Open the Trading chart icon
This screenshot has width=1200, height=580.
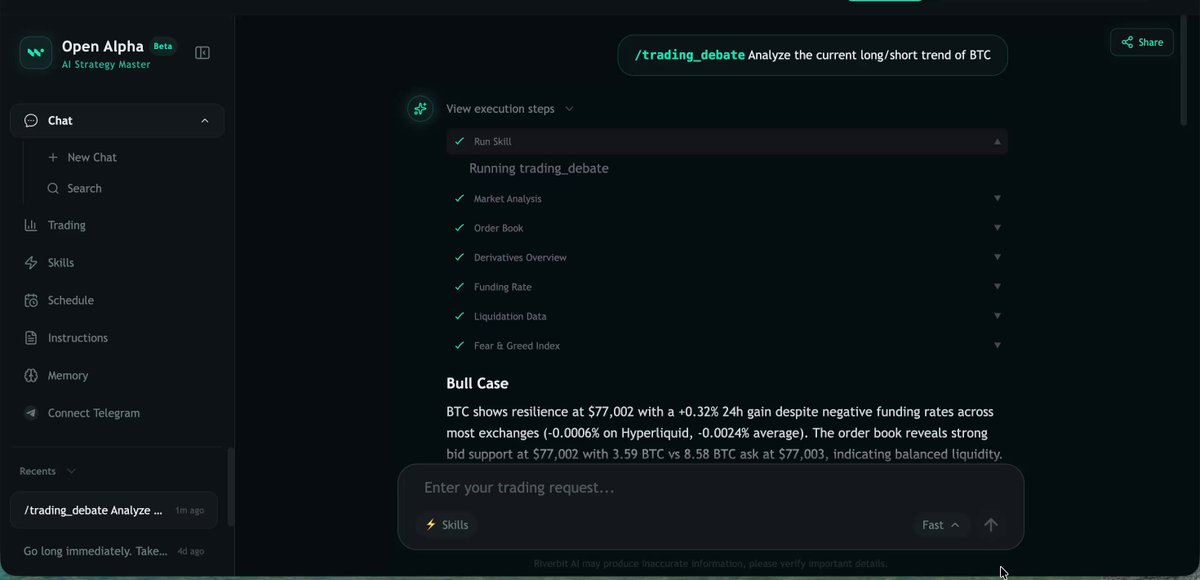pyautogui.click(x=30, y=225)
